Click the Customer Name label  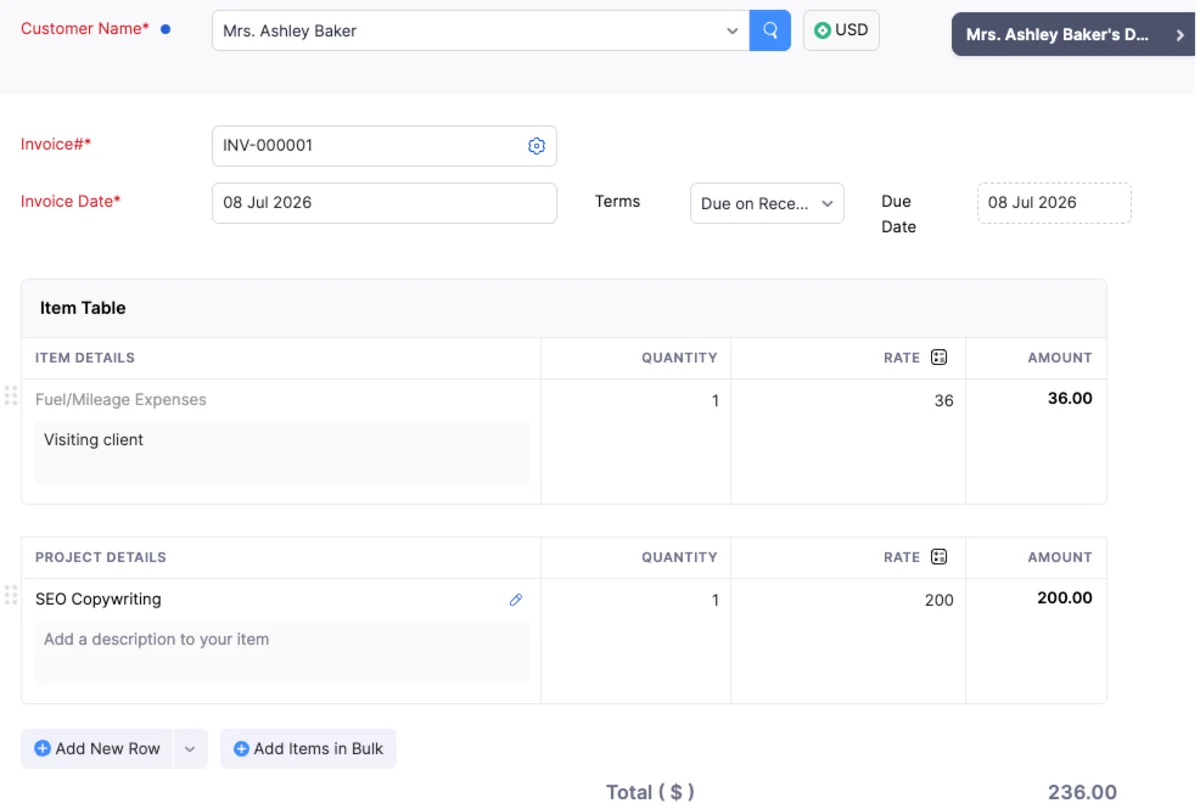[x=85, y=29]
